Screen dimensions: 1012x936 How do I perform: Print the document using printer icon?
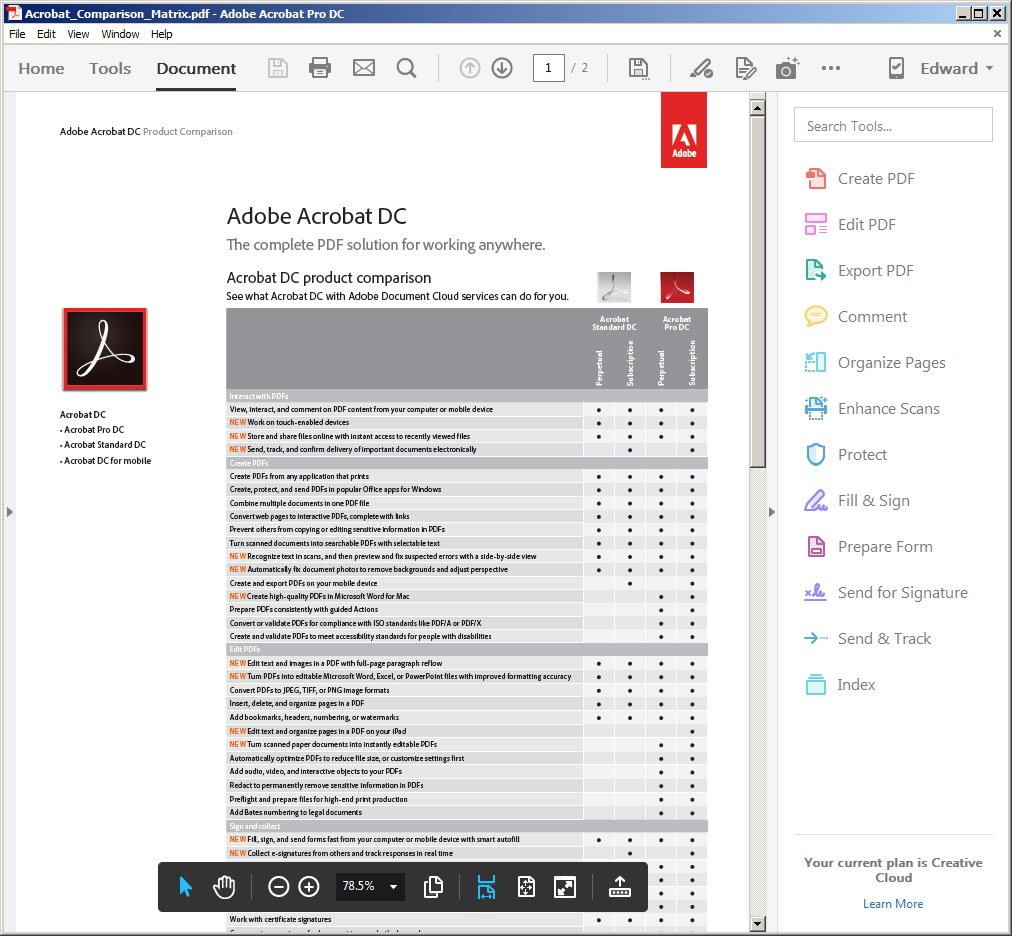[x=319, y=68]
